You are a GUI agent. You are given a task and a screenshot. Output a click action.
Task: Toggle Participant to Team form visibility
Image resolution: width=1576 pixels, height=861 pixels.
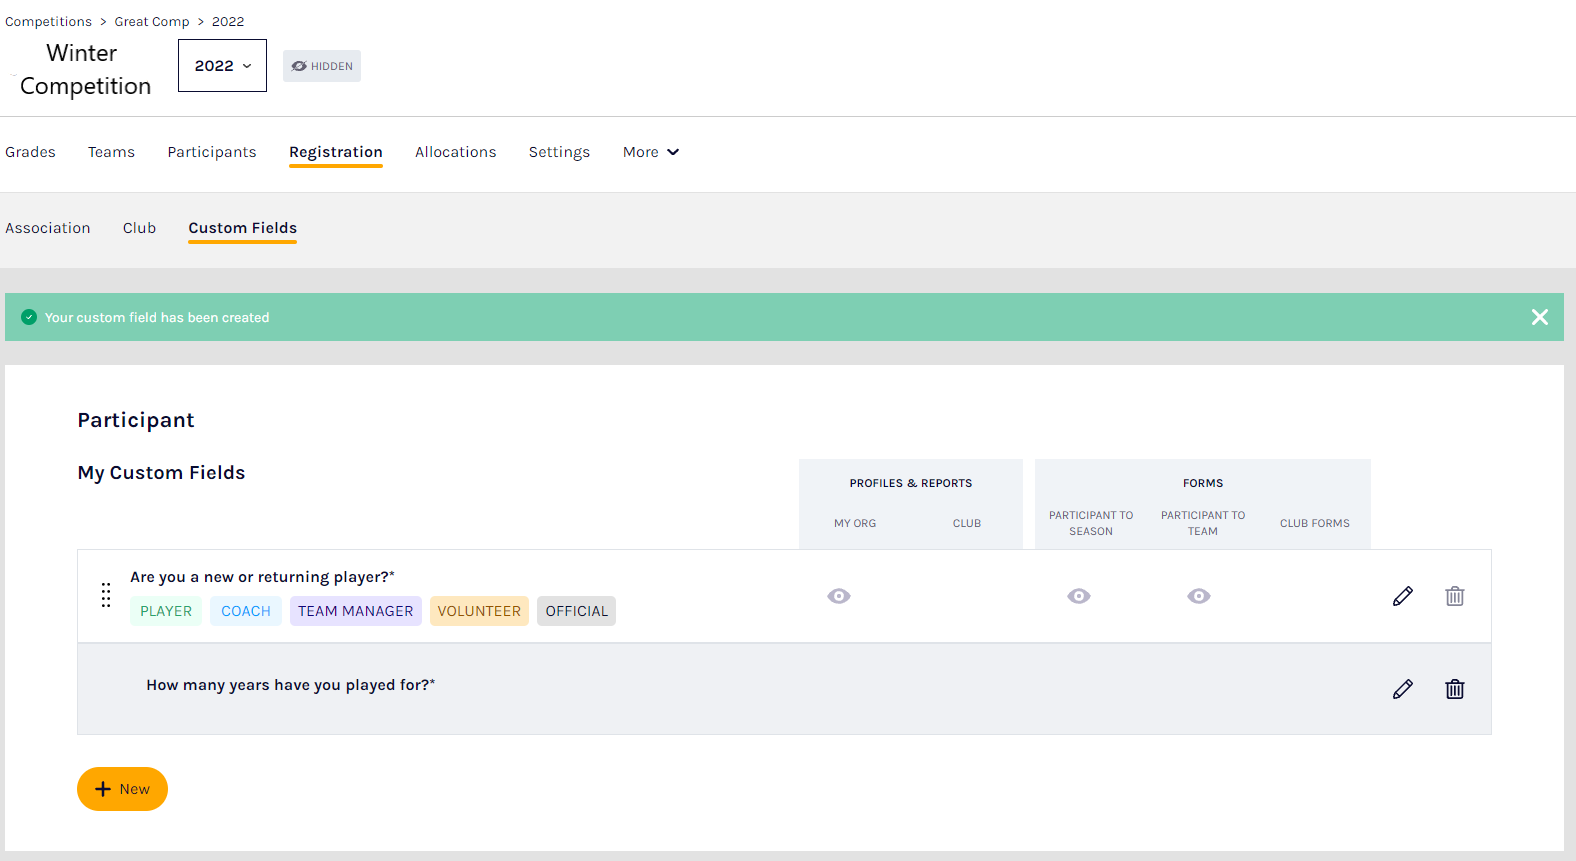tap(1198, 596)
